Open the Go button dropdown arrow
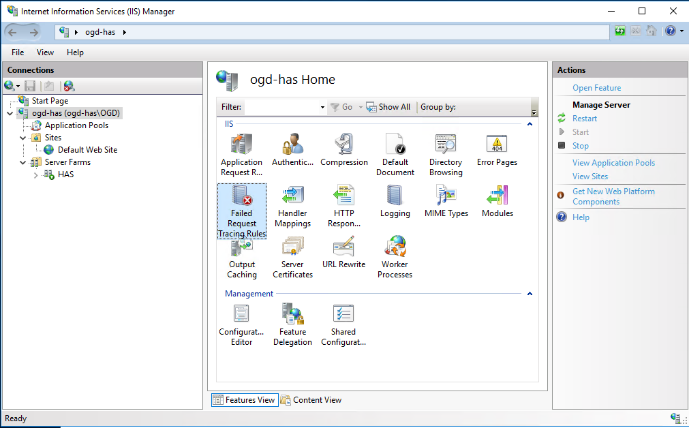 [361, 107]
